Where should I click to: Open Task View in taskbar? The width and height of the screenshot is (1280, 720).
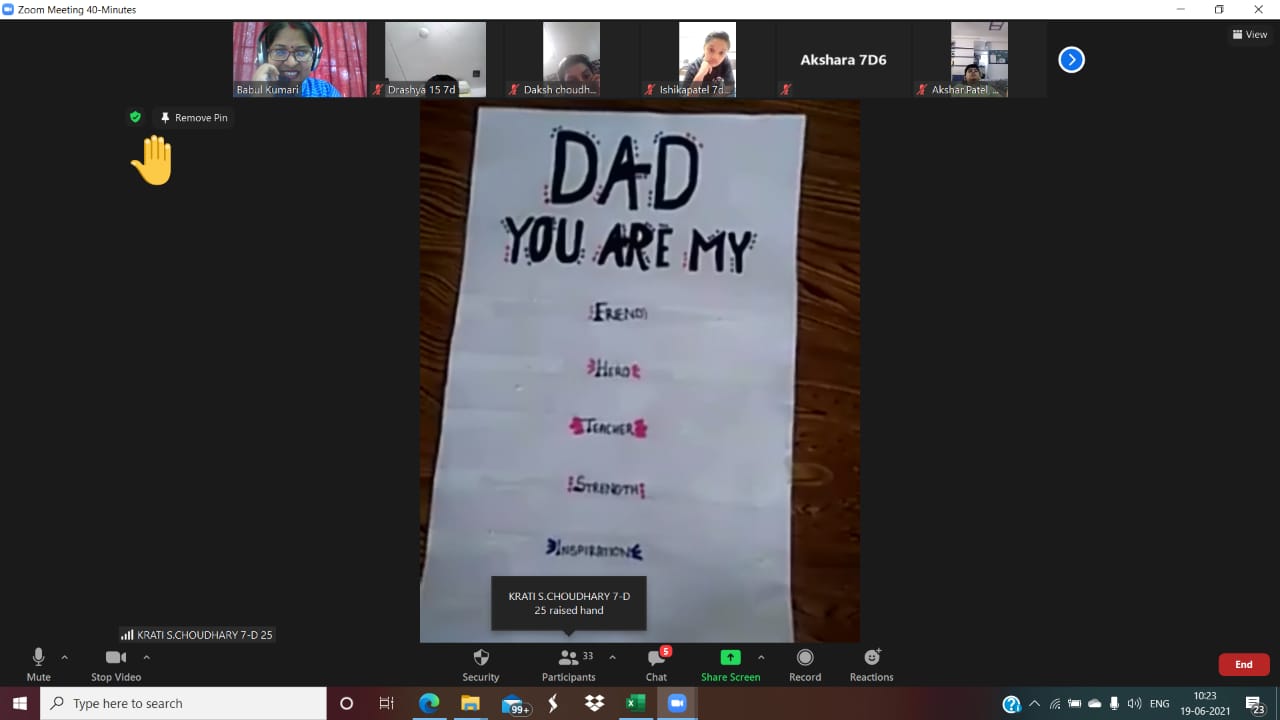386,704
